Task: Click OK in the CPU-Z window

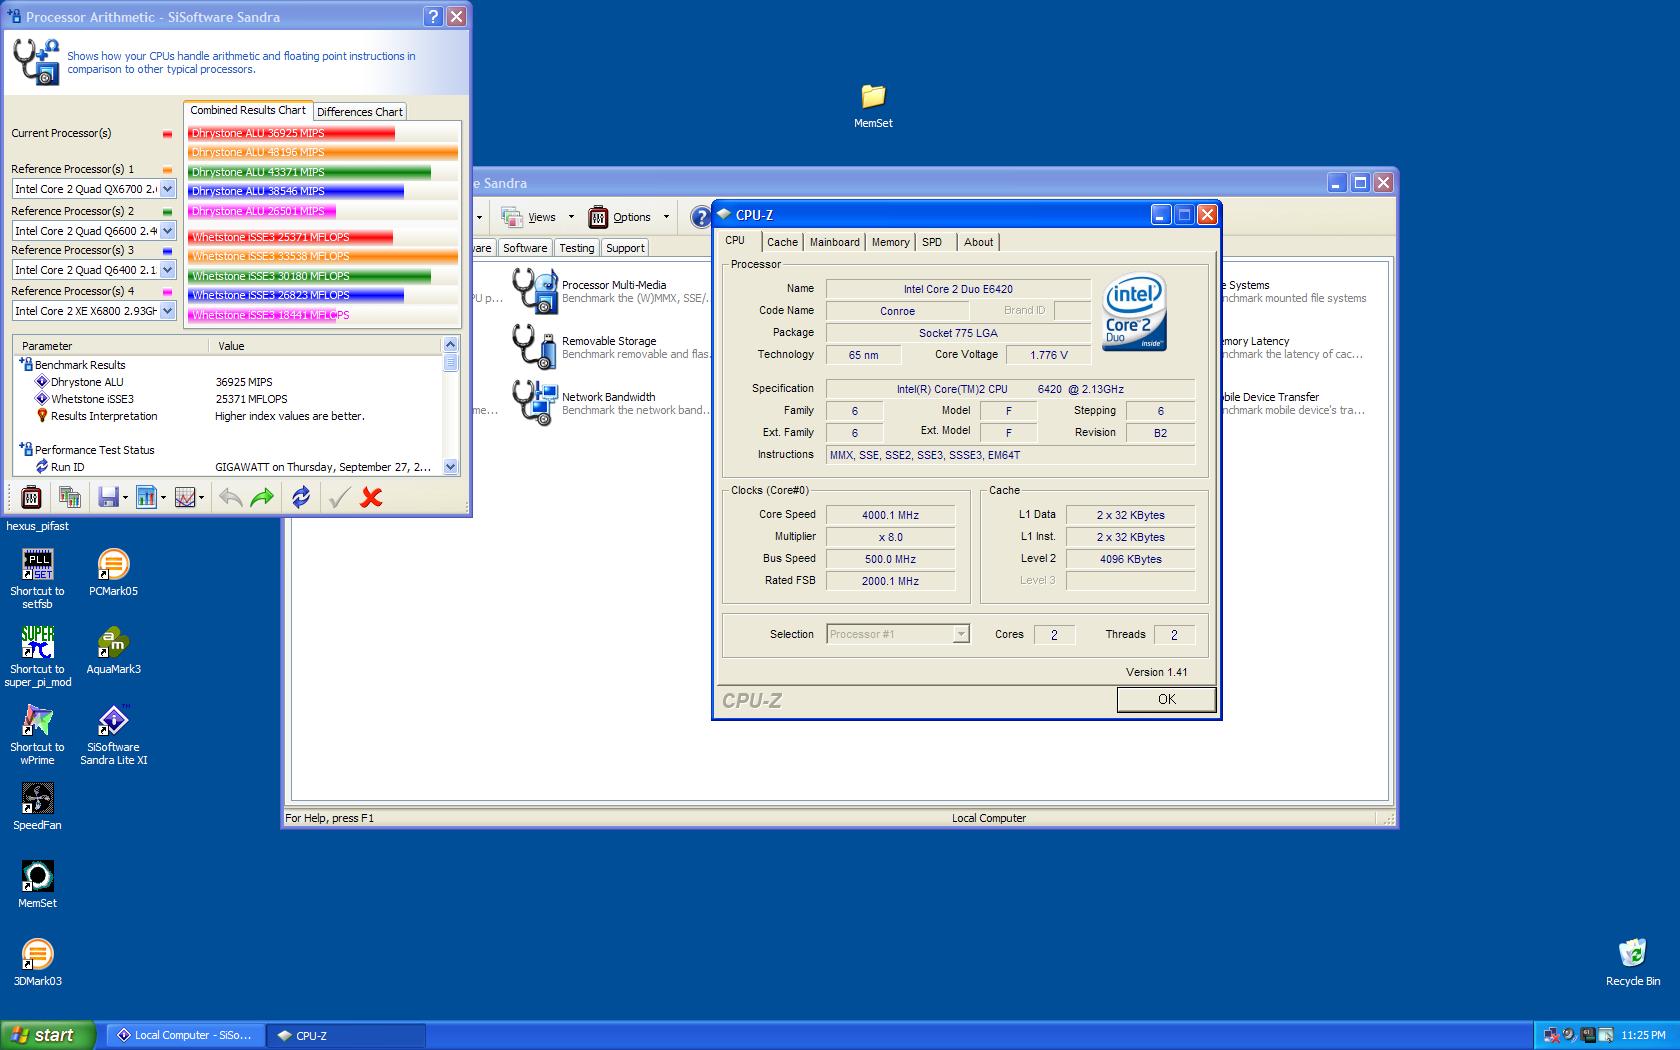Action: pos(1166,699)
